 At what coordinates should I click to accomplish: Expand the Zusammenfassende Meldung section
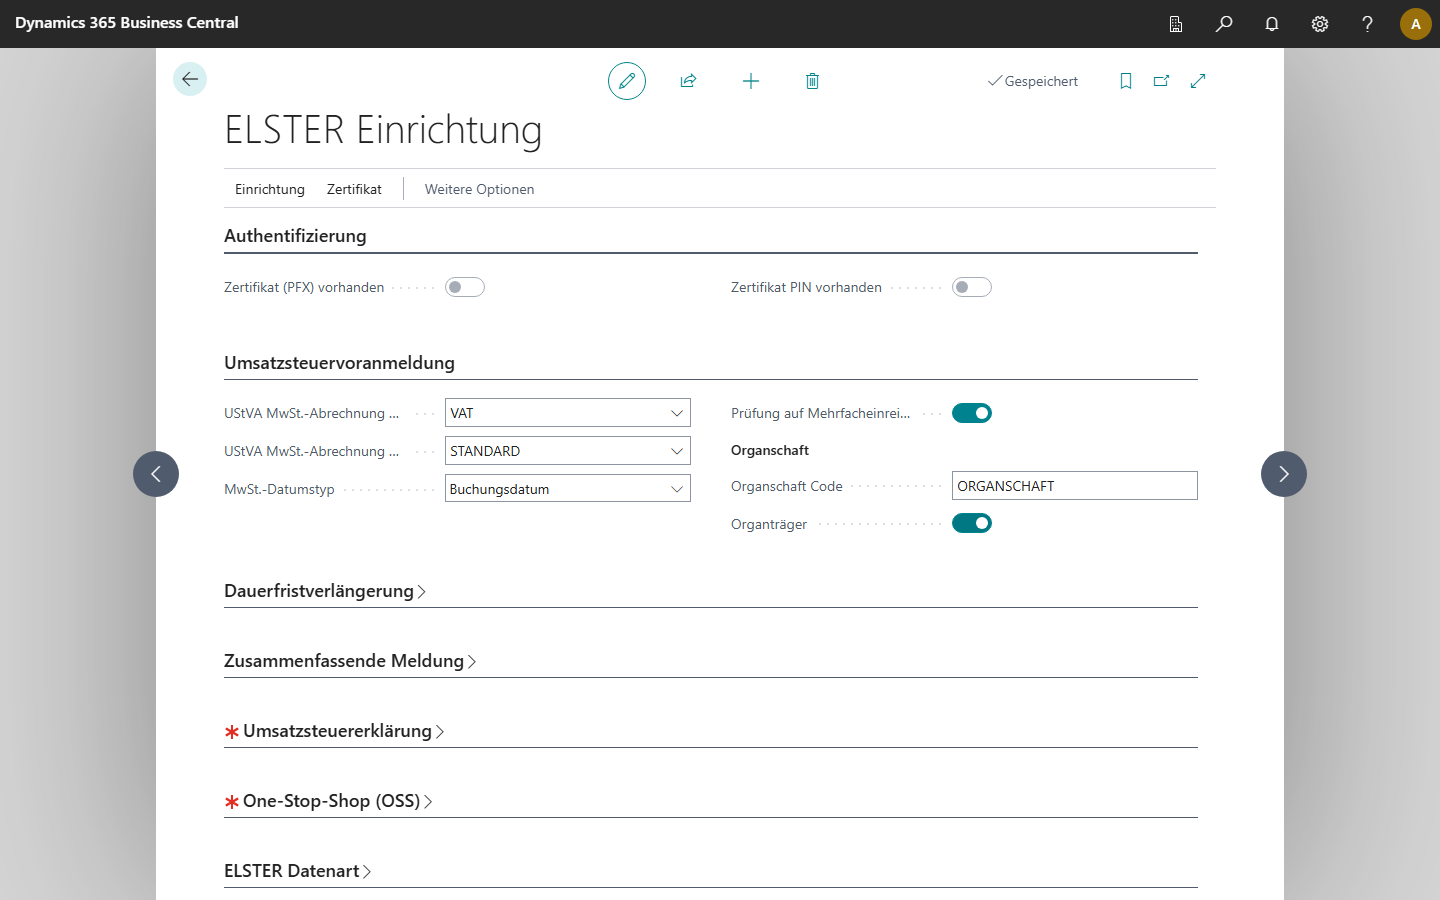pyautogui.click(x=350, y=661)
